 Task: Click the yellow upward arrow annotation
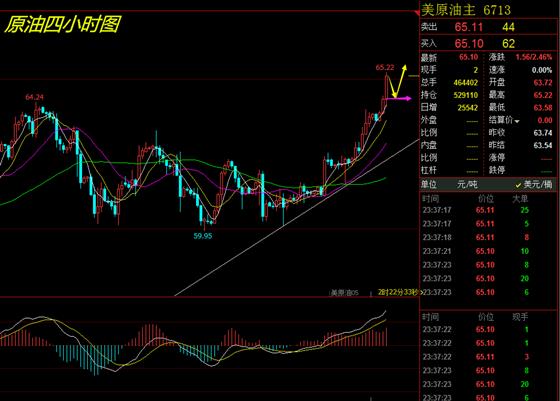coord(399,81)
